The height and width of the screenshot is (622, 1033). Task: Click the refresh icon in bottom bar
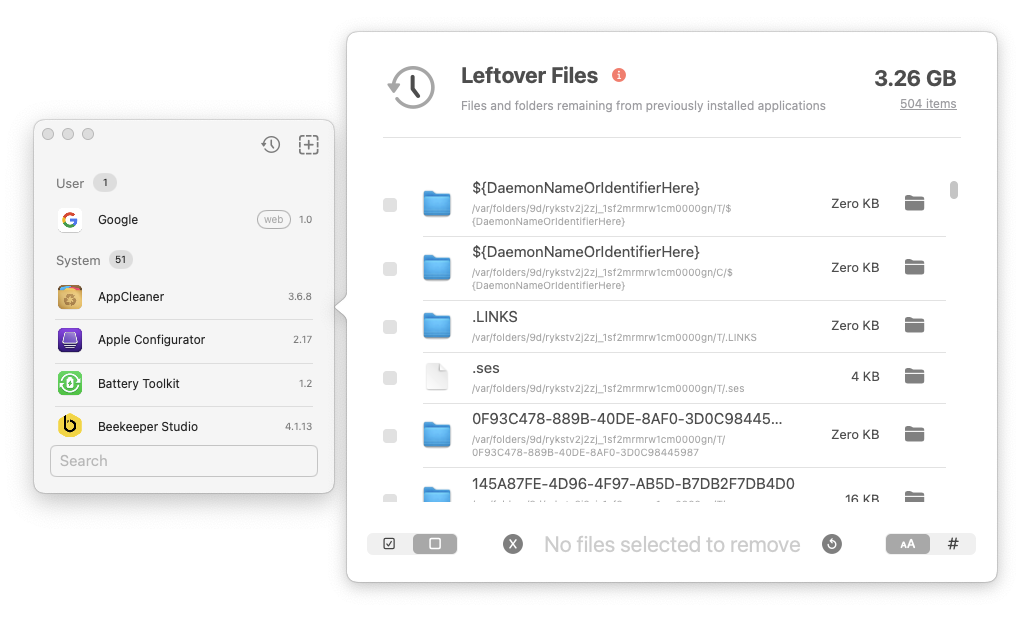tap(832, 544)
